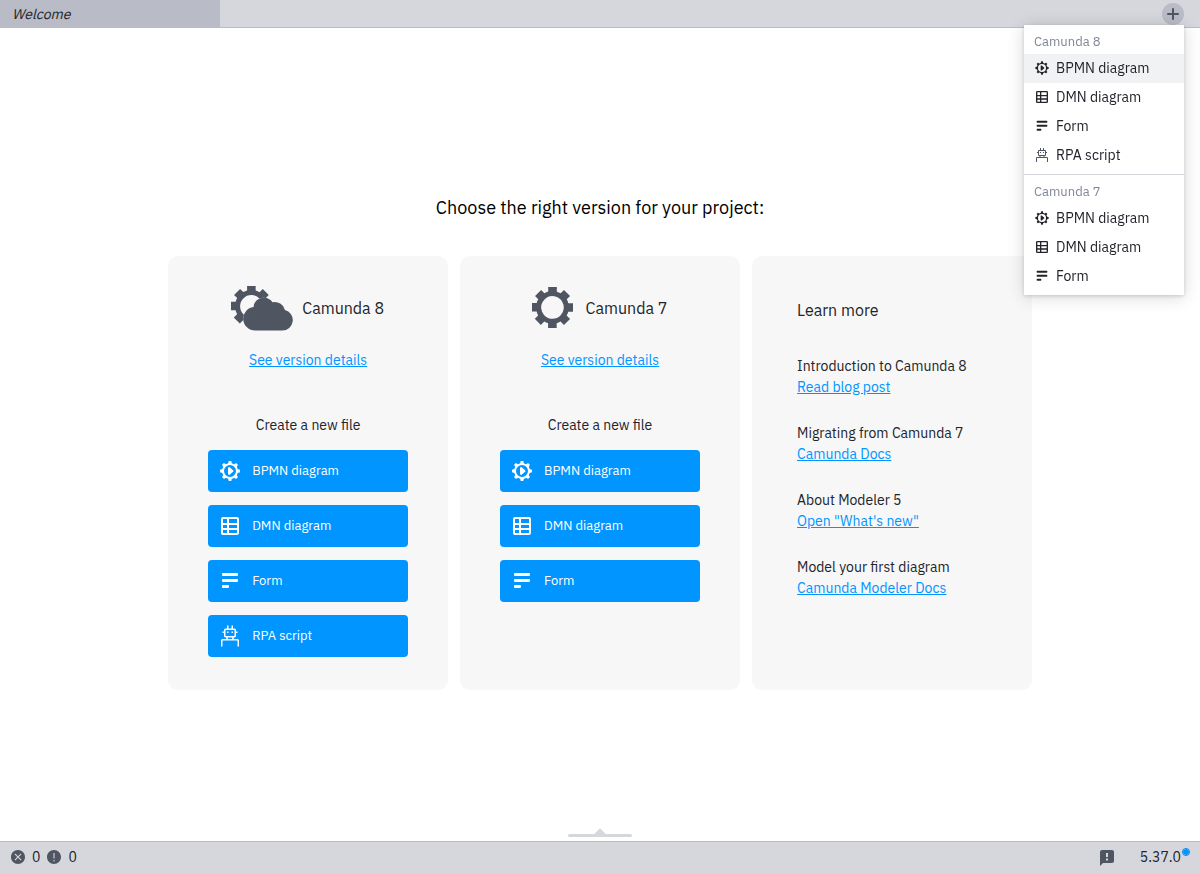
Task: Select Camunda 8 BPMN diagram menu entry
Action: 1101,68
